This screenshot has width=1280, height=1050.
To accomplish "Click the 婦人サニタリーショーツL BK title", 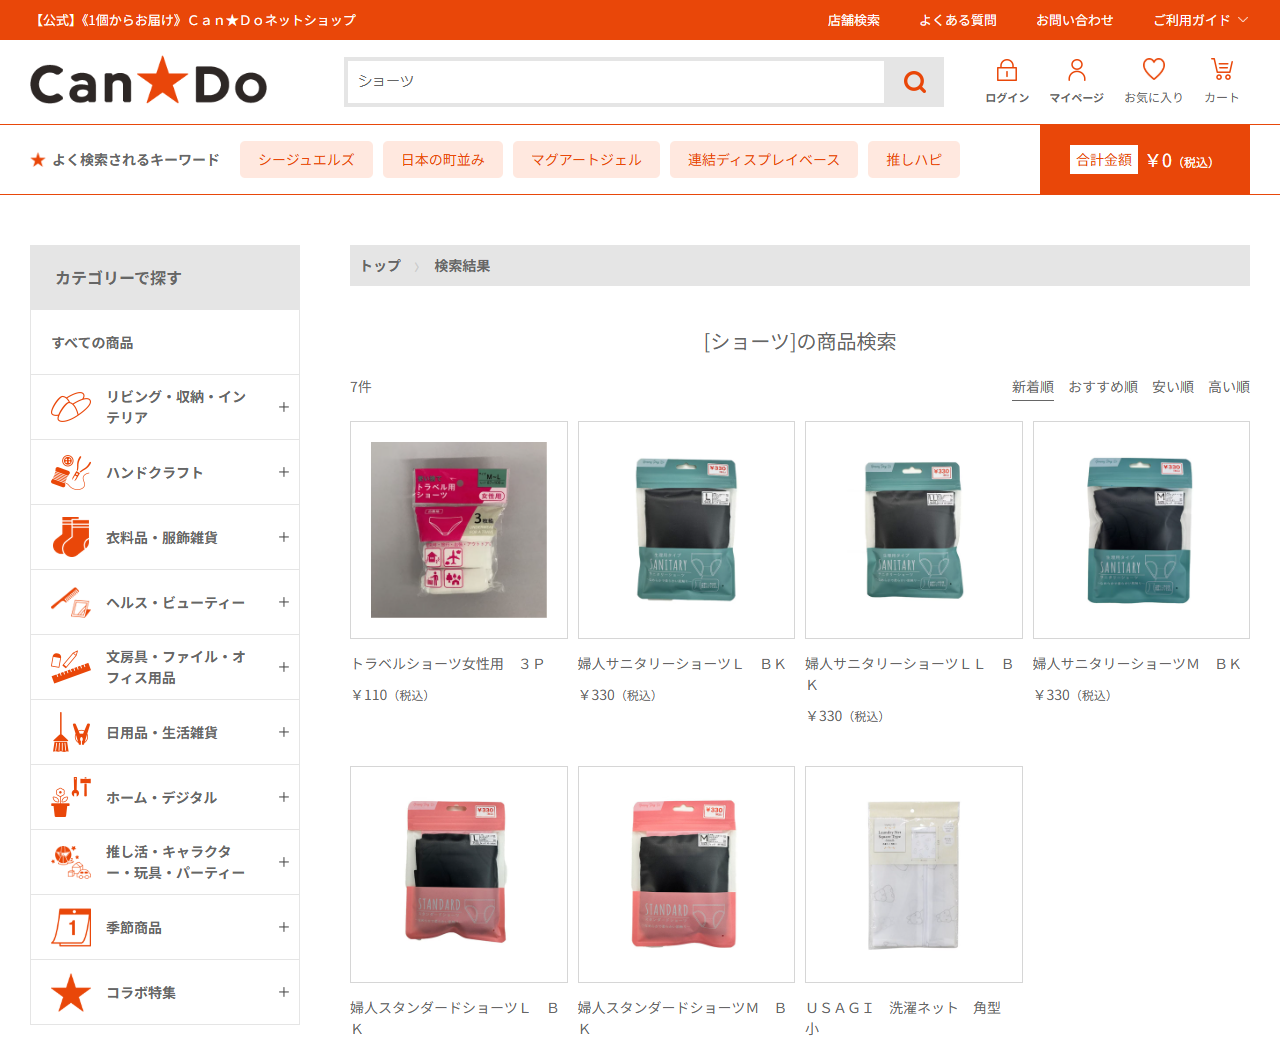I will point(682,664).
